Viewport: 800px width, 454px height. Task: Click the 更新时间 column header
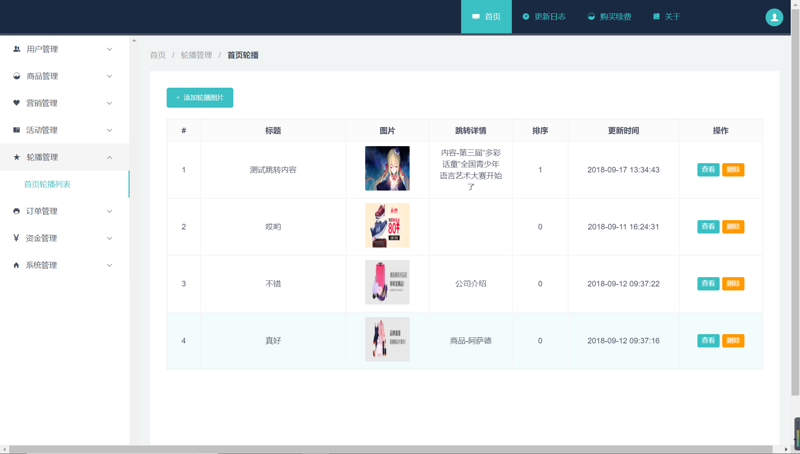point(623,131)
